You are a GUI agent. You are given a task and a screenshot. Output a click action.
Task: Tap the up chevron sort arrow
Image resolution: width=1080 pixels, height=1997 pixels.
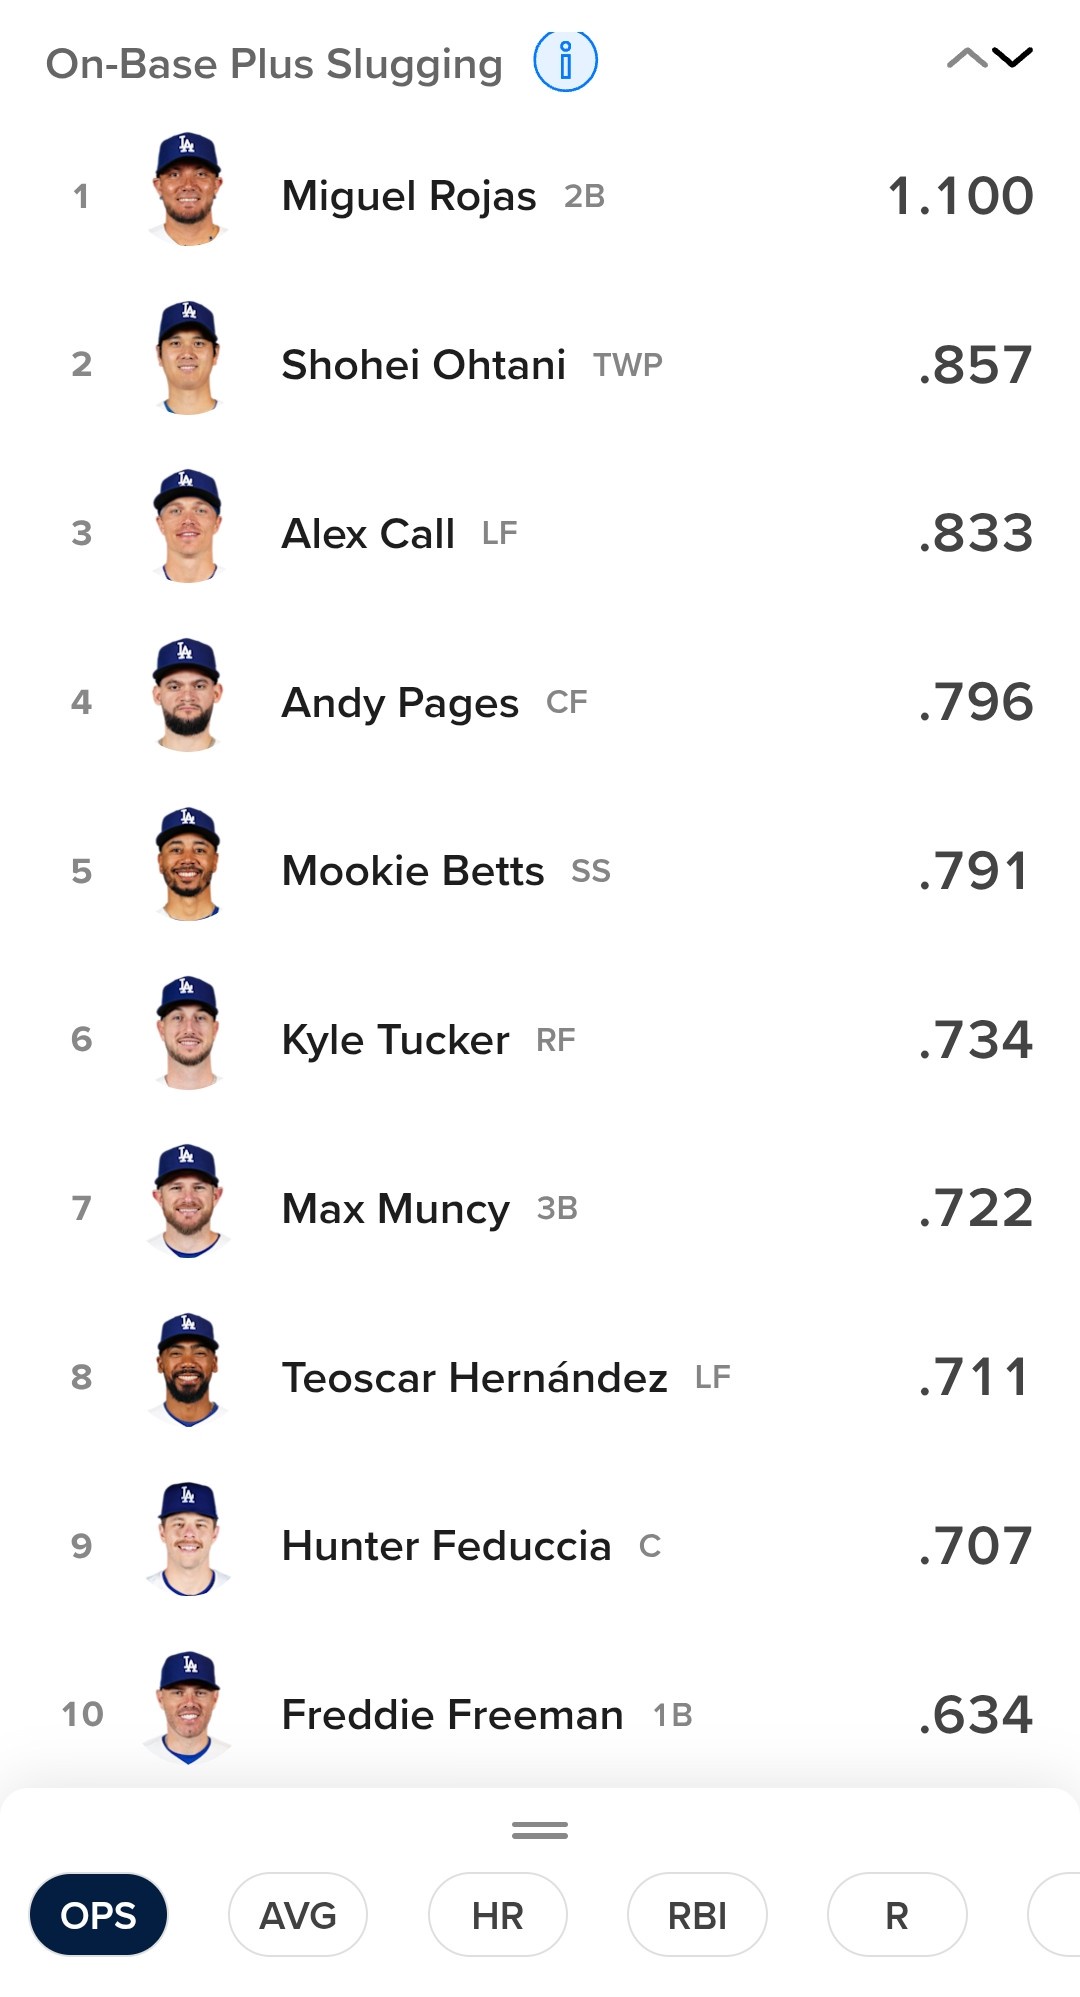pos(966,58)
